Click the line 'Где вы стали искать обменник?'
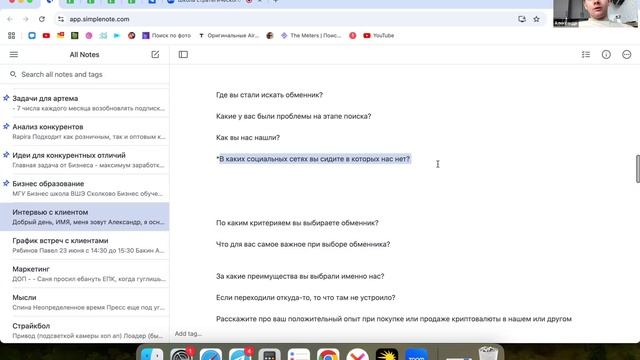Screen dimensions: 640x360 [269, 95]
